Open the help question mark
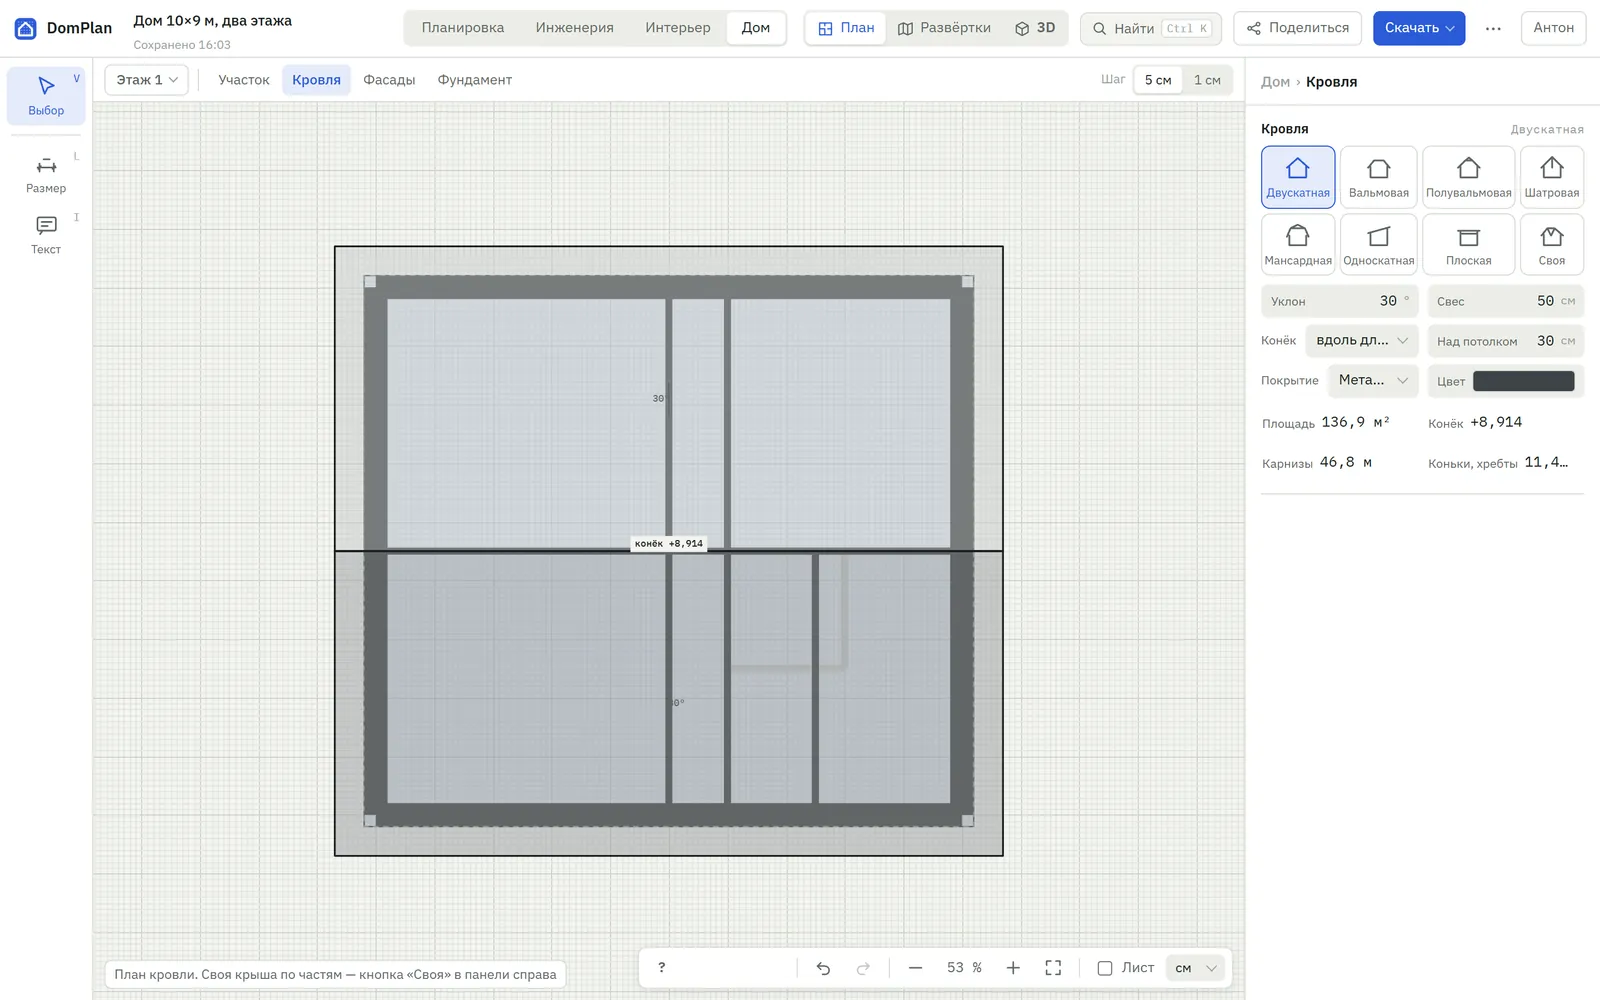This screenshot has width=1600, height=1000. pyautogui.click(x=661, y=968)
